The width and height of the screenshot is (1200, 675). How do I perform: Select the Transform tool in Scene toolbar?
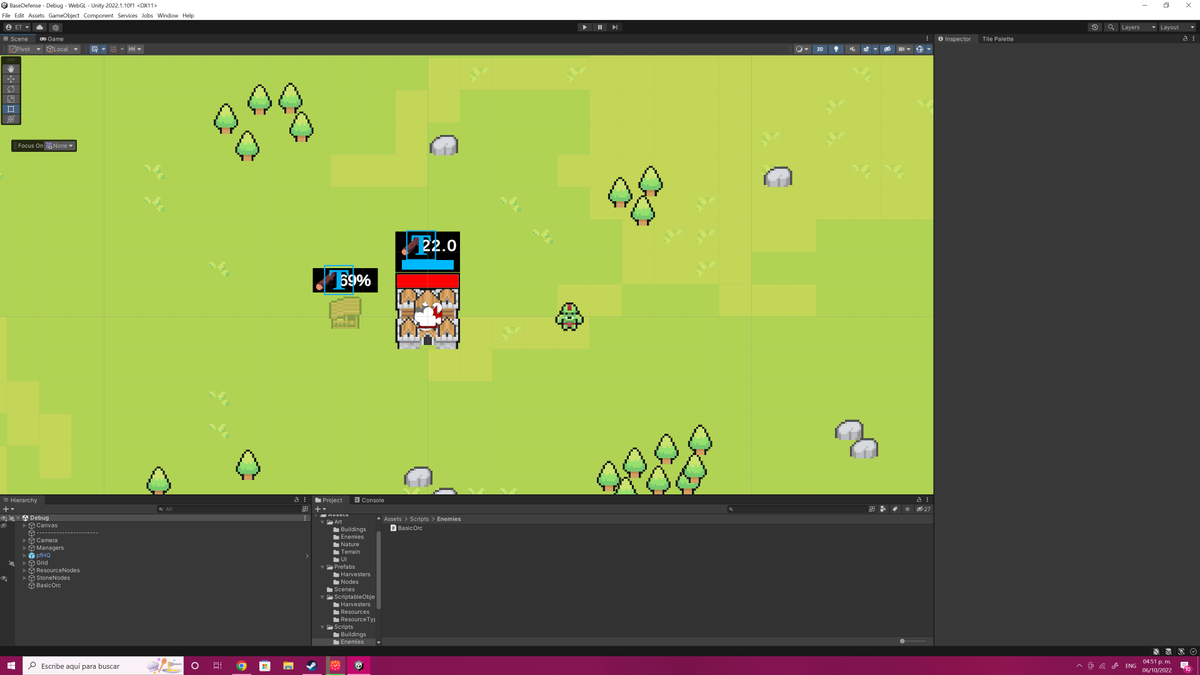11,118
